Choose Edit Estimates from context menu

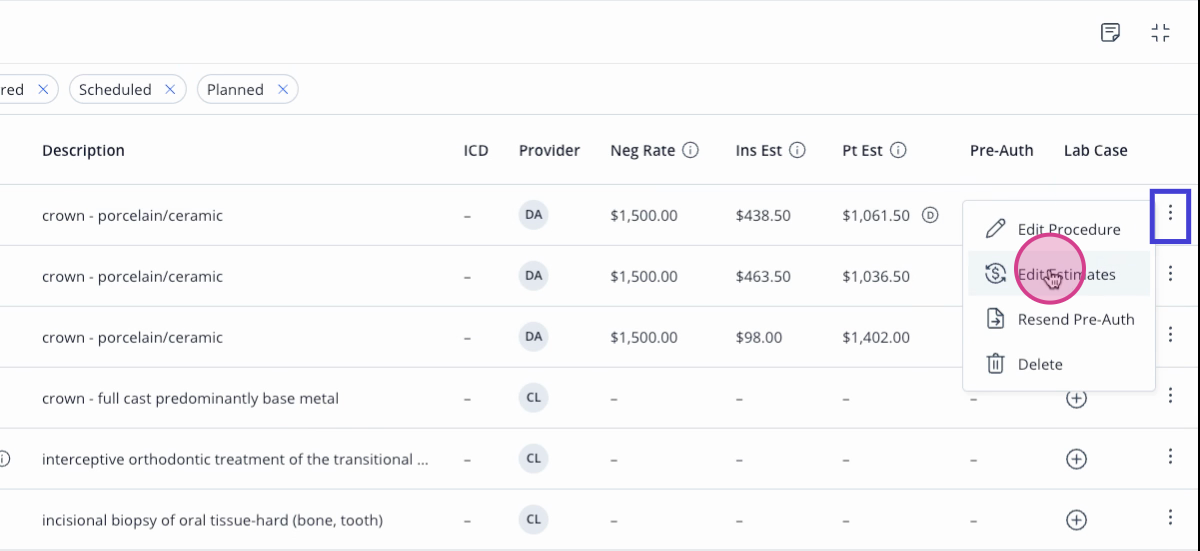point(1059,274)
